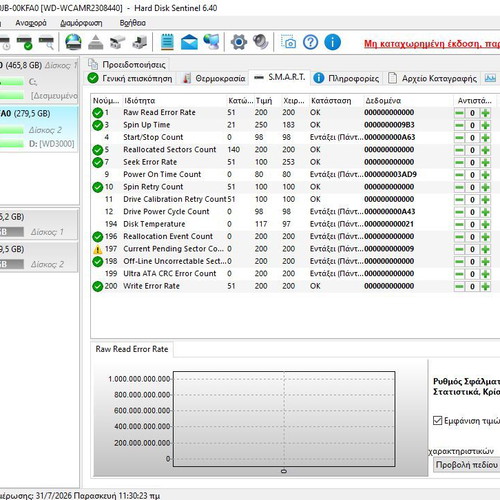Increase offset for Seek Error Rate row
Image resolution: width=500 pixels, height=500 pixels.
coord(485,162)
